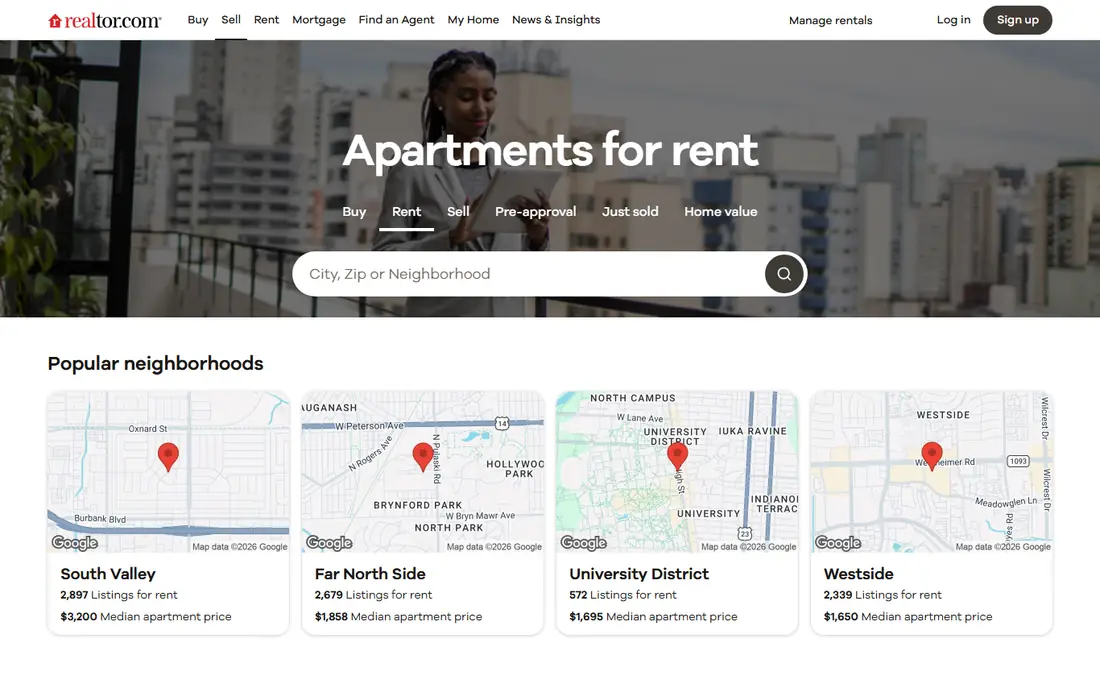
Task: Open My Home navigation item
Action: [x=473, y=20]
